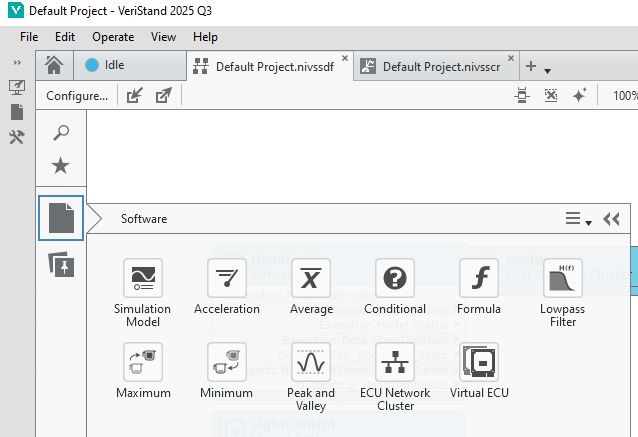Screen dimensions: 638x437
Task: Select the Peak and Valley icon
Action: pyautogui.click(x=310, y=362)
